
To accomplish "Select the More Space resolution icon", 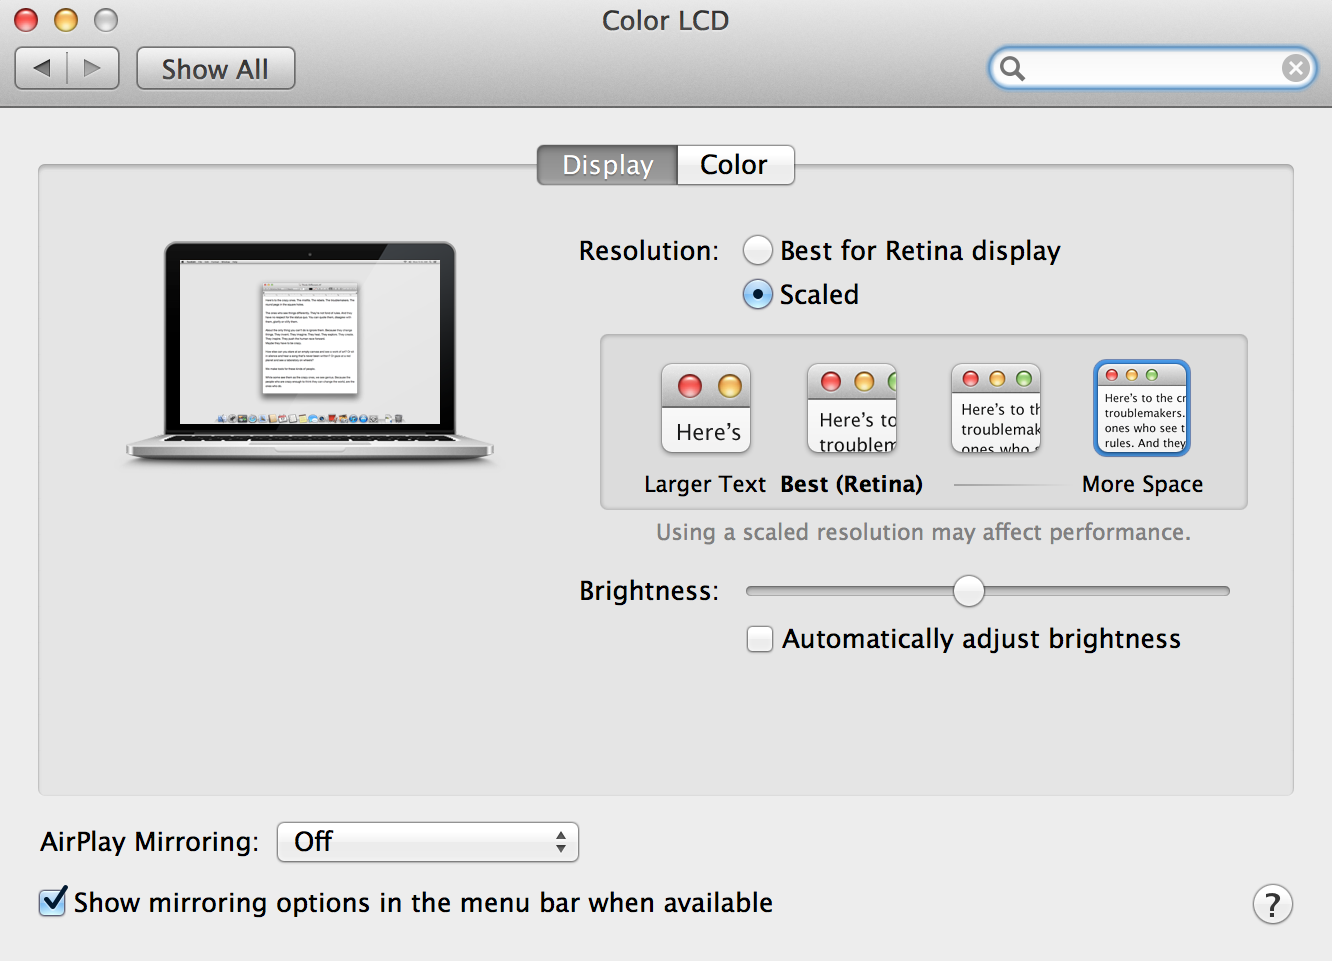I will tap(1142, 408).
